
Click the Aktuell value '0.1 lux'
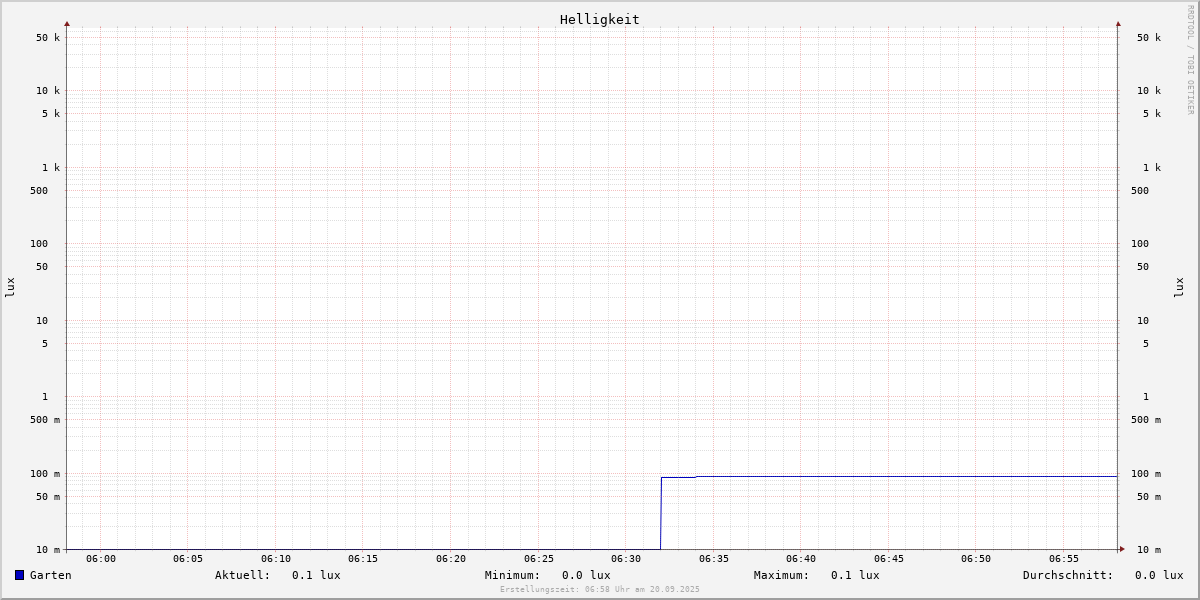(x=316, y=575)
